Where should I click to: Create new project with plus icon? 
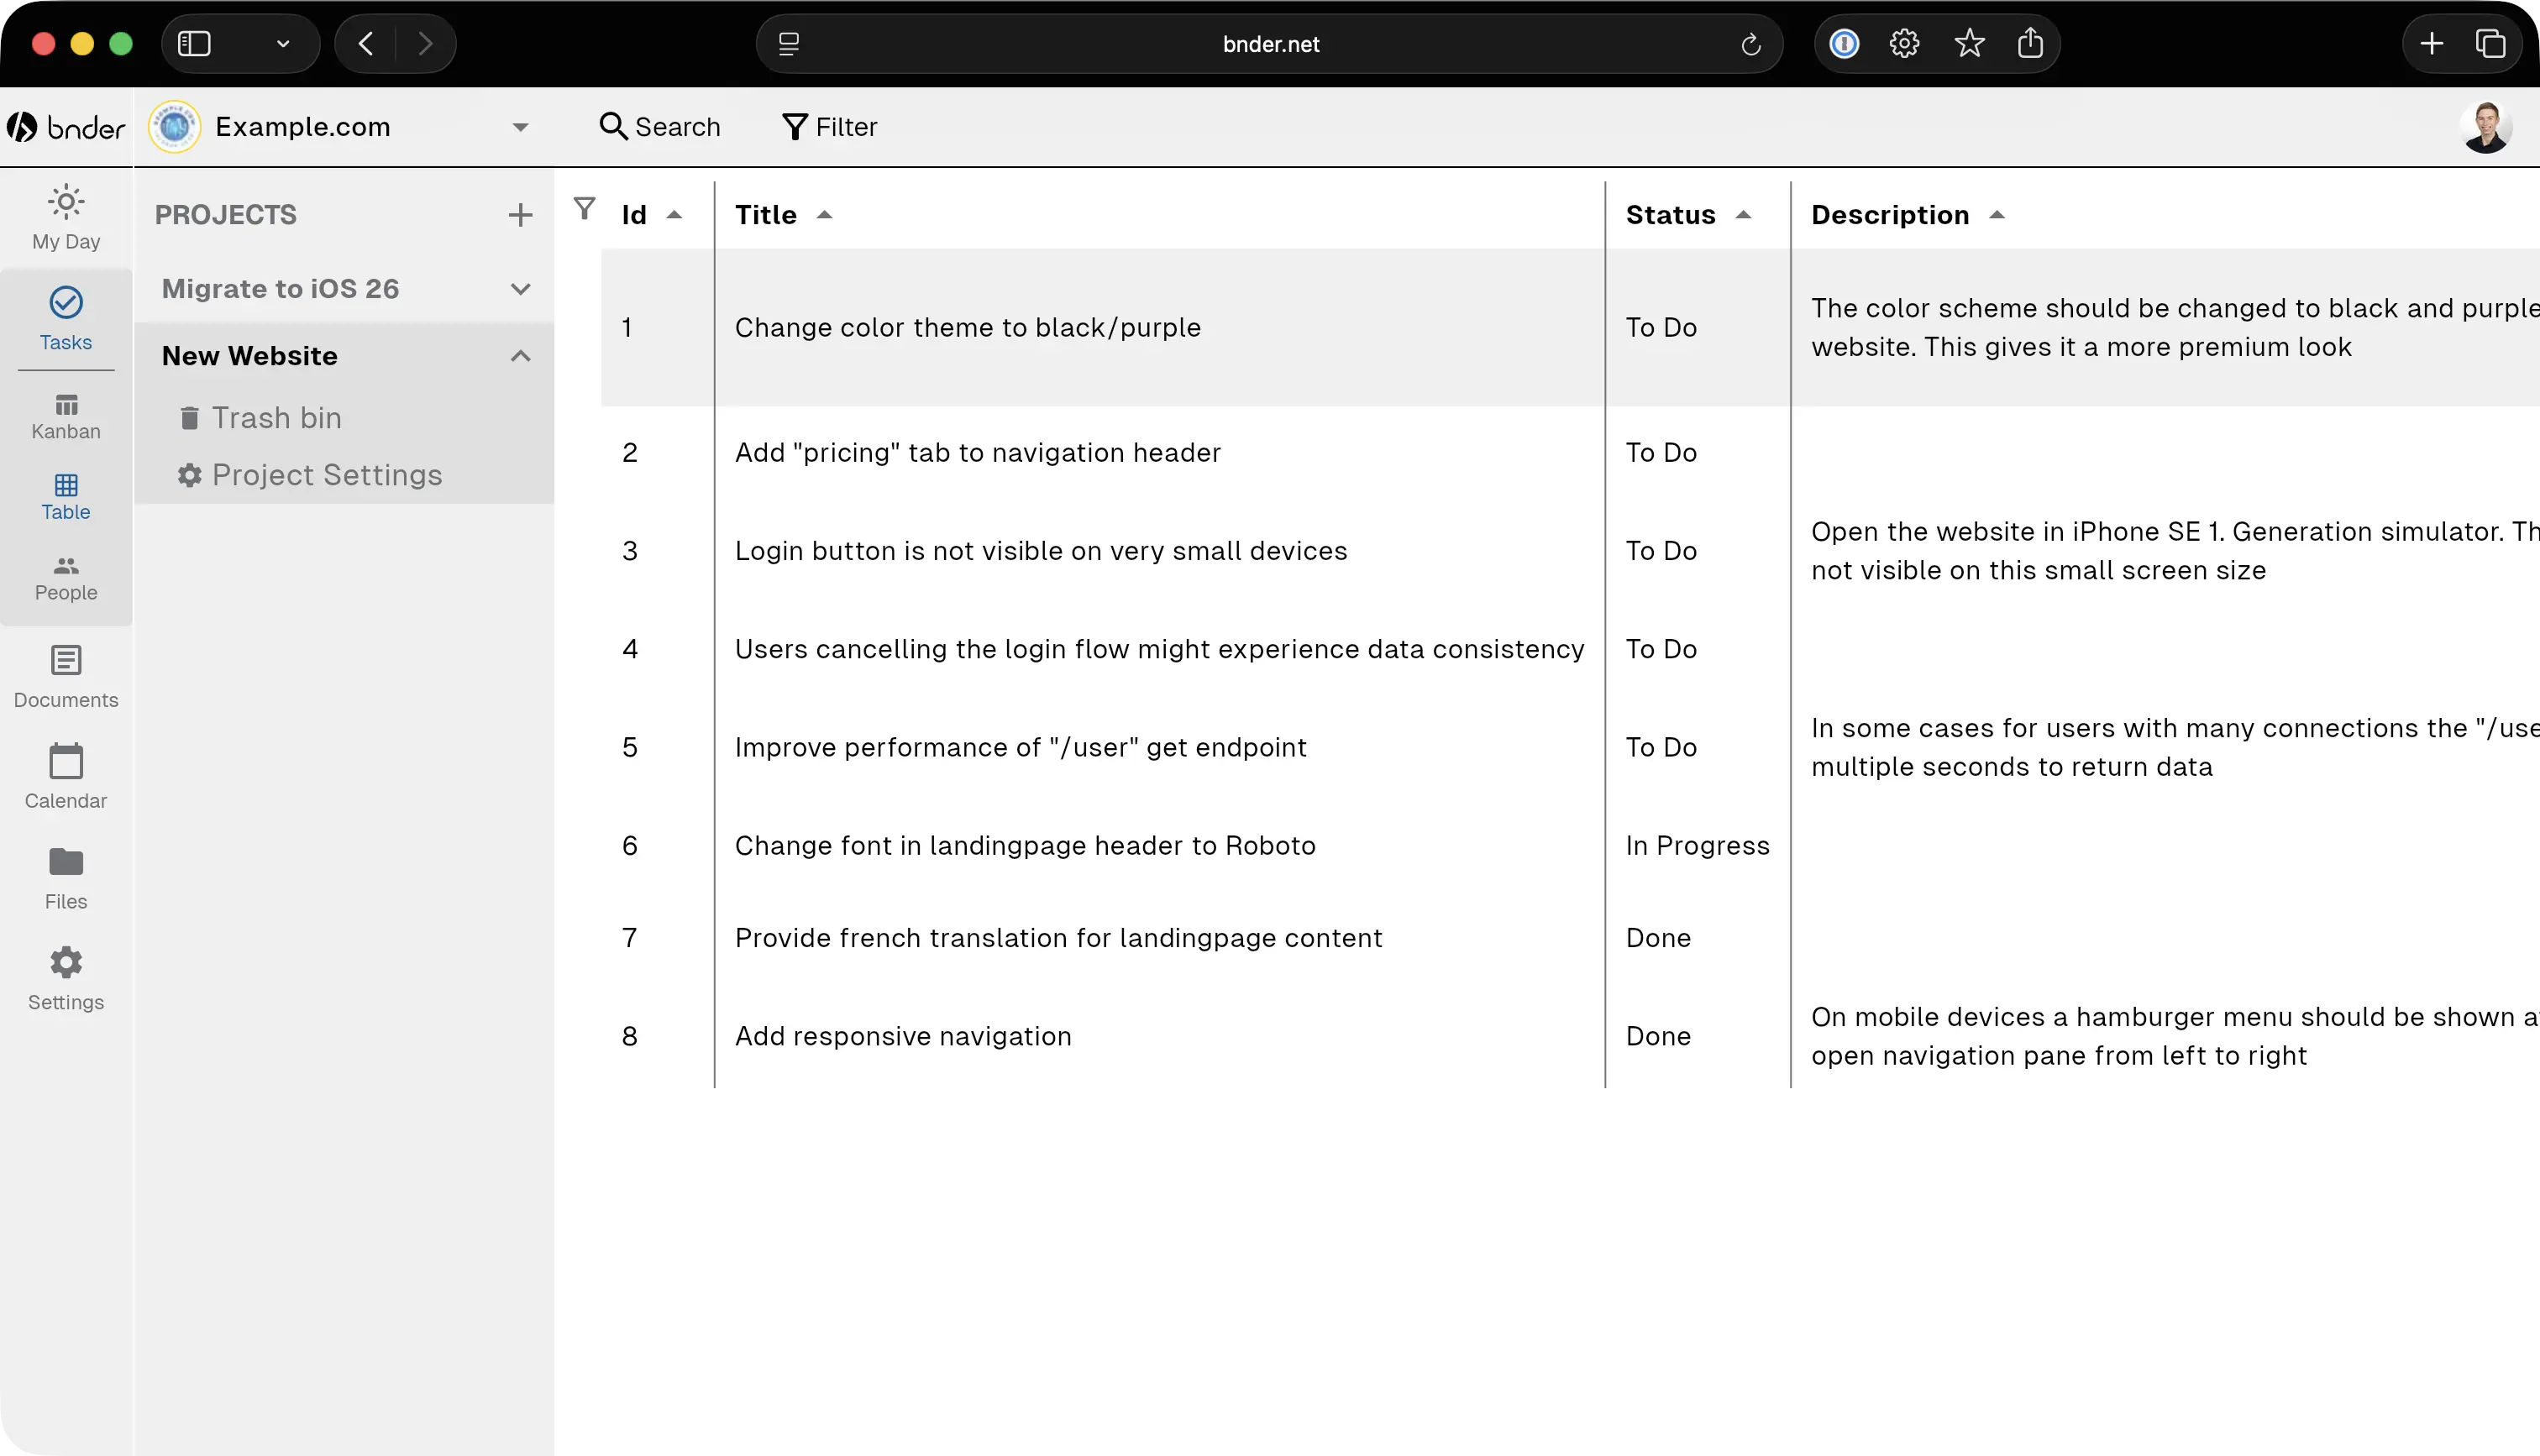click(520, 214)
